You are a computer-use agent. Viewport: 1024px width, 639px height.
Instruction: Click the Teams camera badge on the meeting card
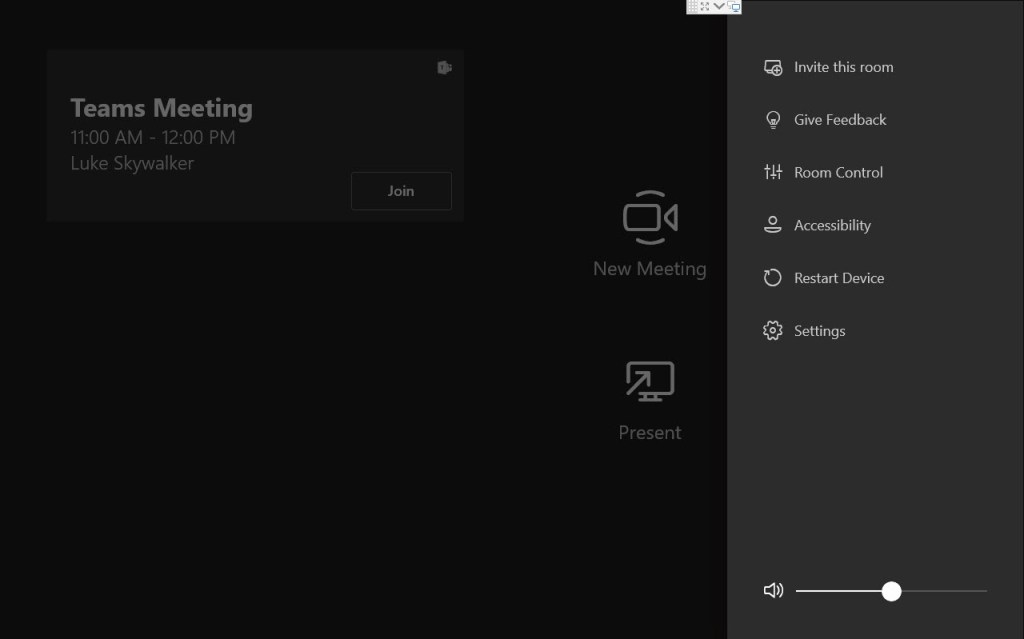point(444,68)
